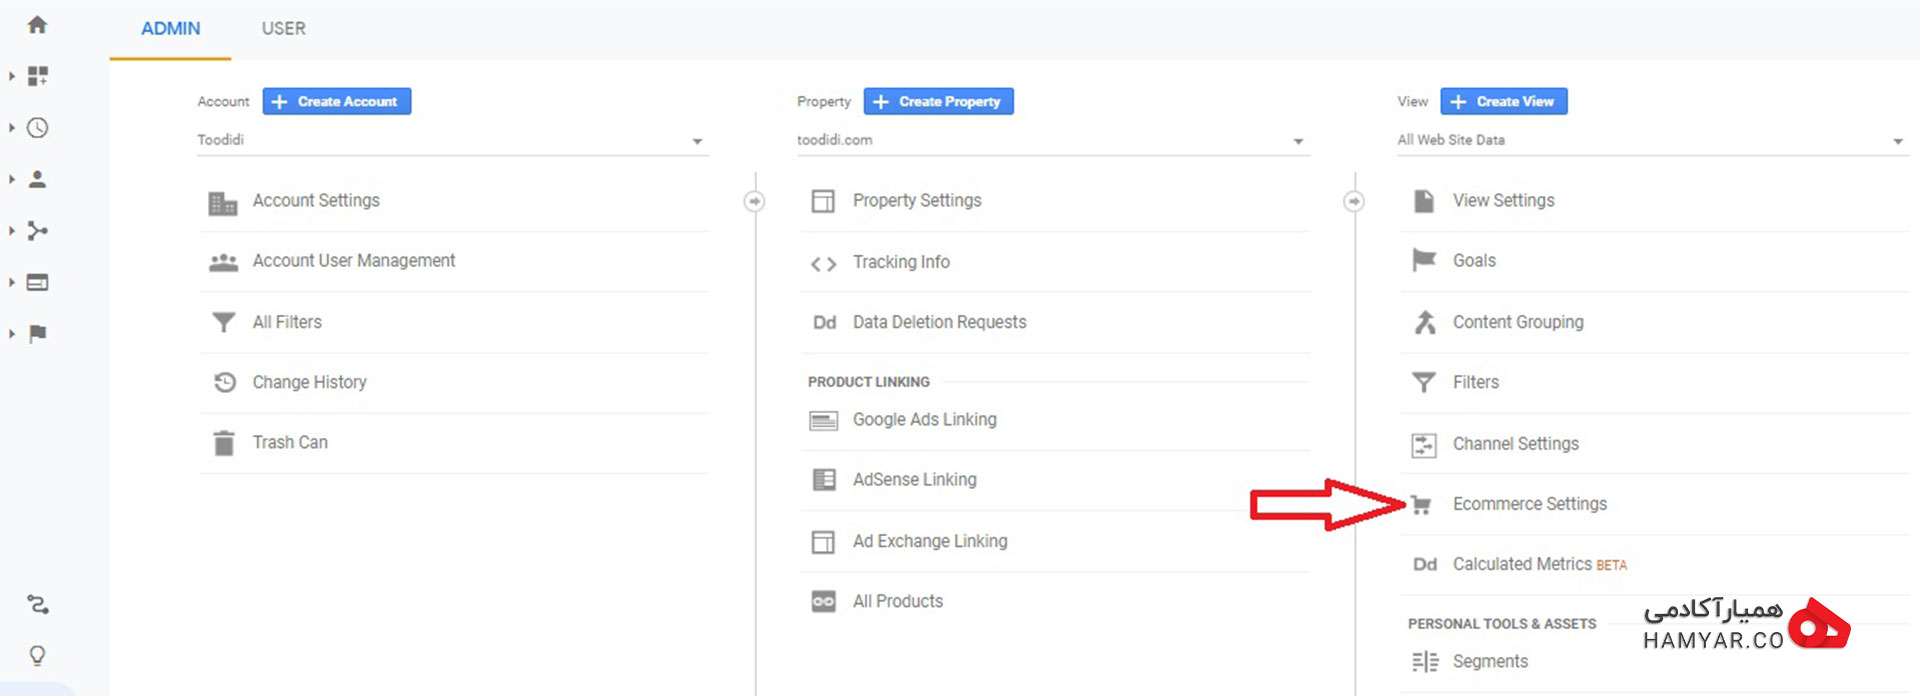Open Content Grouping link
Screen dimensions: 1920x696
click(1518, 322)
